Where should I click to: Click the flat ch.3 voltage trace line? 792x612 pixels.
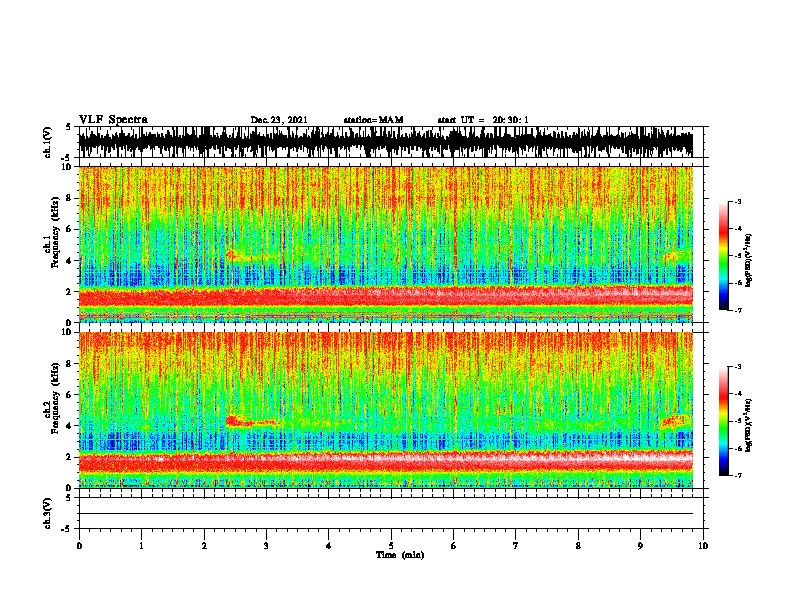[x=385, y=514]
